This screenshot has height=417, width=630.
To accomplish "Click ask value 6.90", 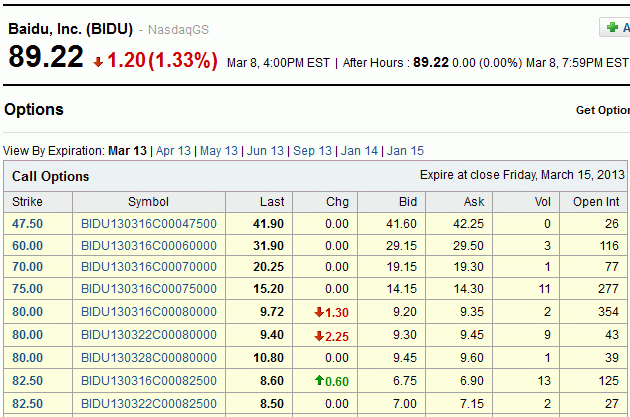I will pyautogui.click(x=472, y=380).
